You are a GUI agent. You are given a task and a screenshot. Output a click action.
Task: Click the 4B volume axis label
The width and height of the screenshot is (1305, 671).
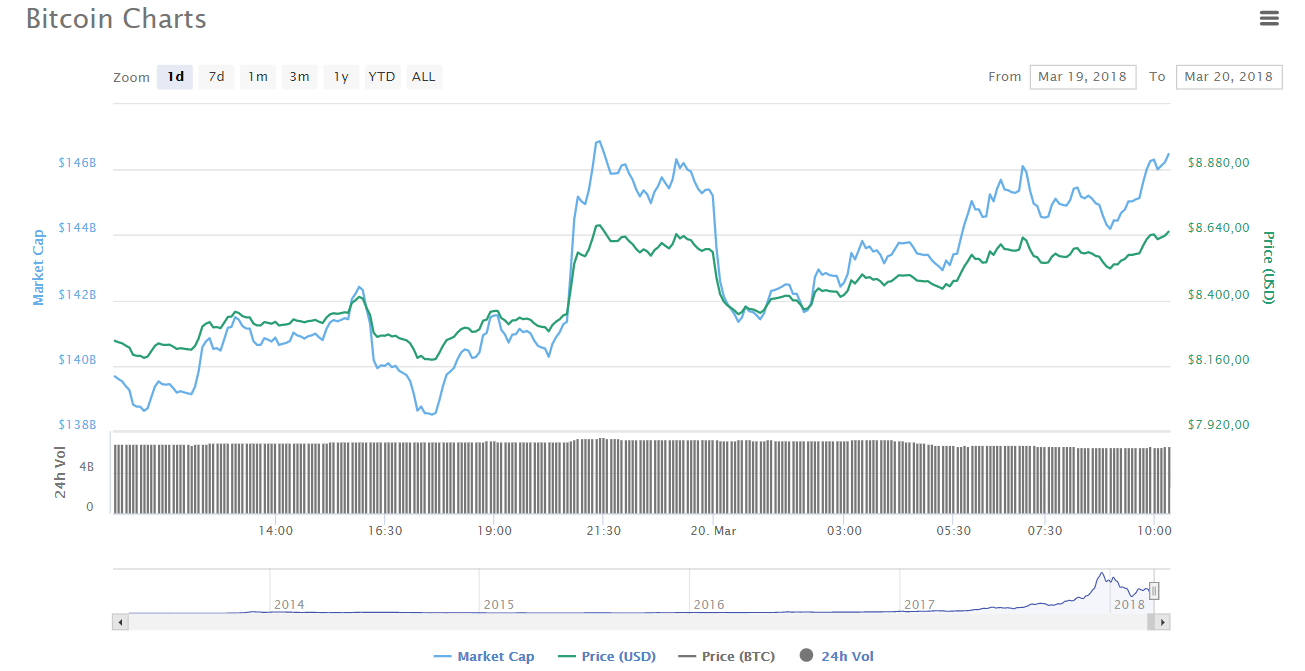(x=87, y=466)
